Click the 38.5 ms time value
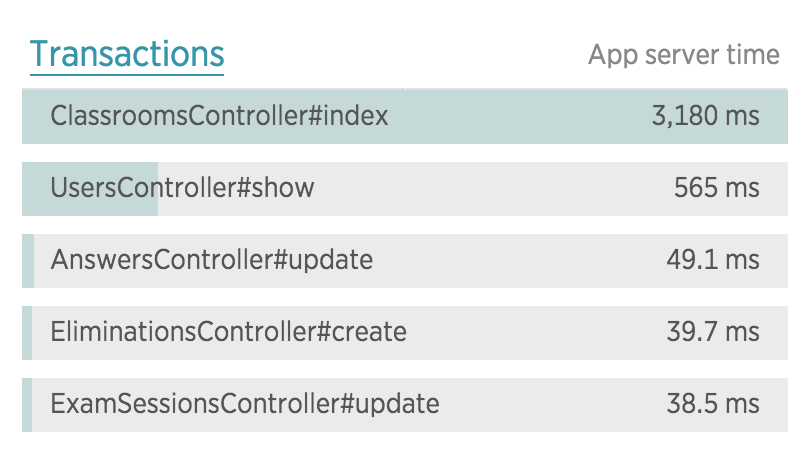The image size is (810, 454). coord(713,404)
